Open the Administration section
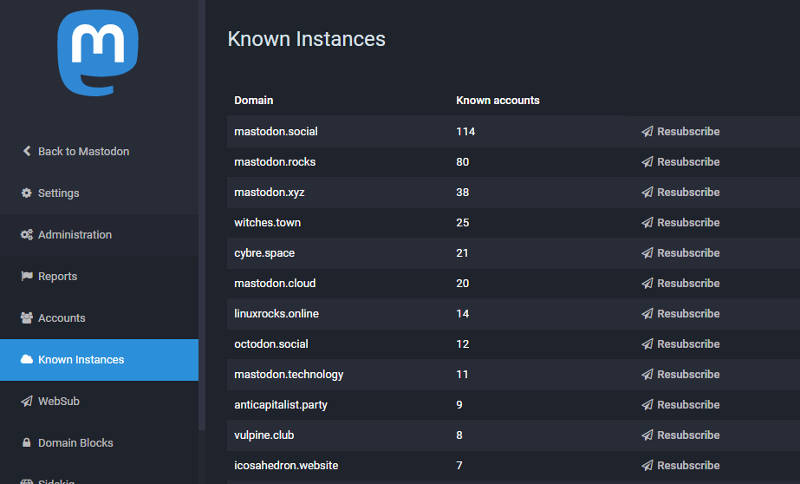This screenshot has height=484, width=800. (x=99, y=235)
